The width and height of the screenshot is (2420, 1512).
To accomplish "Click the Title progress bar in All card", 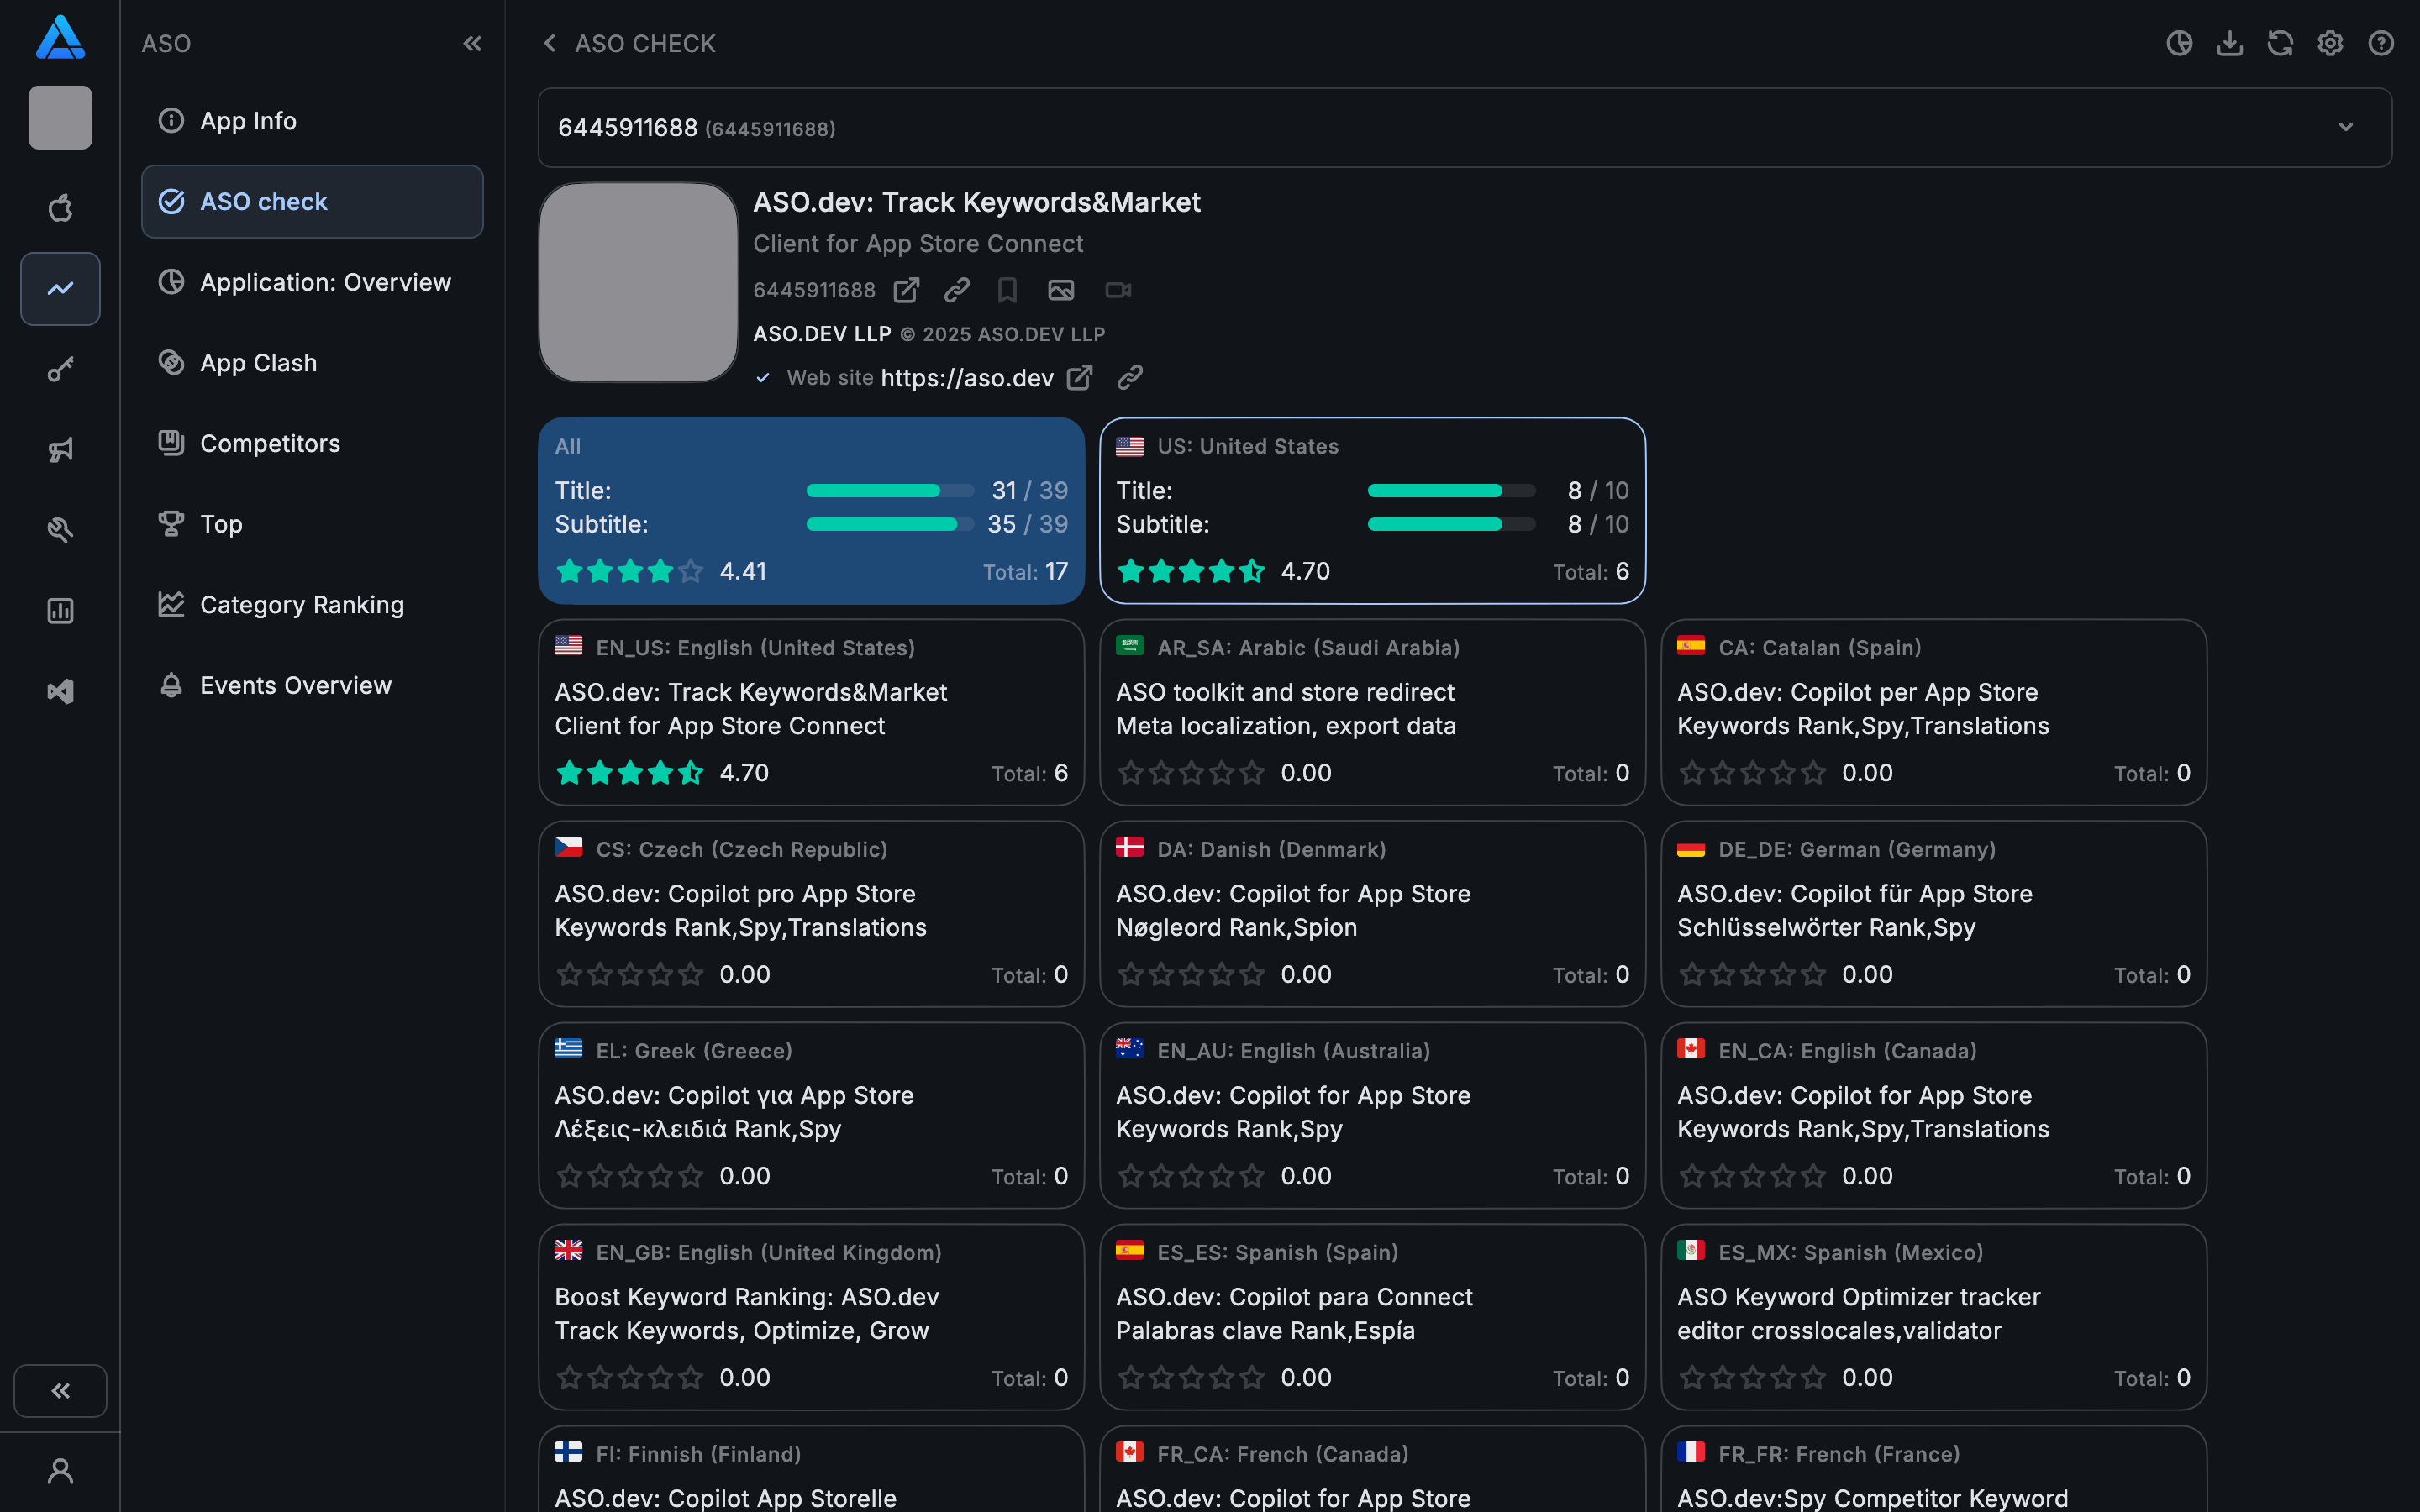I will coord(890,491).
